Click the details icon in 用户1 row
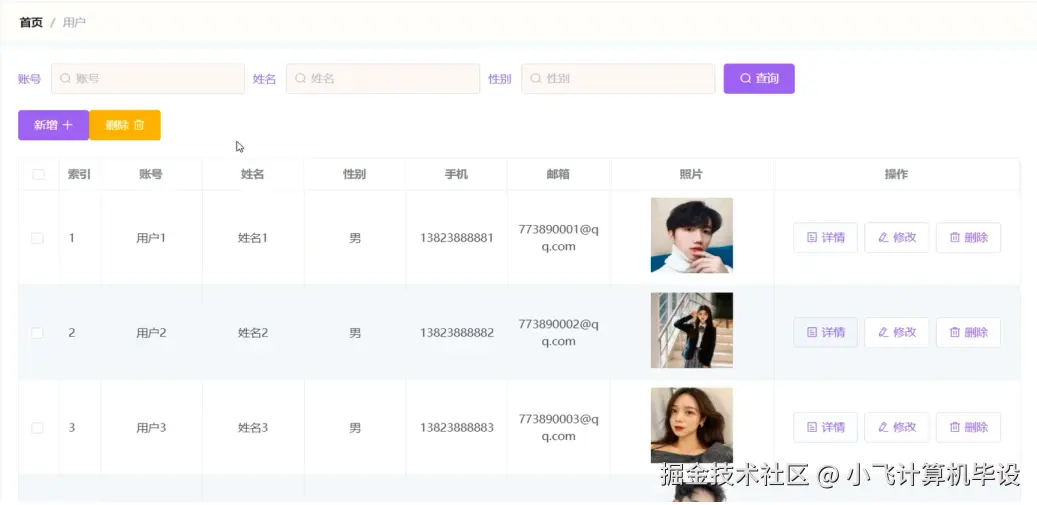This screenshot has height=505, width=1037. coord(812,238)
